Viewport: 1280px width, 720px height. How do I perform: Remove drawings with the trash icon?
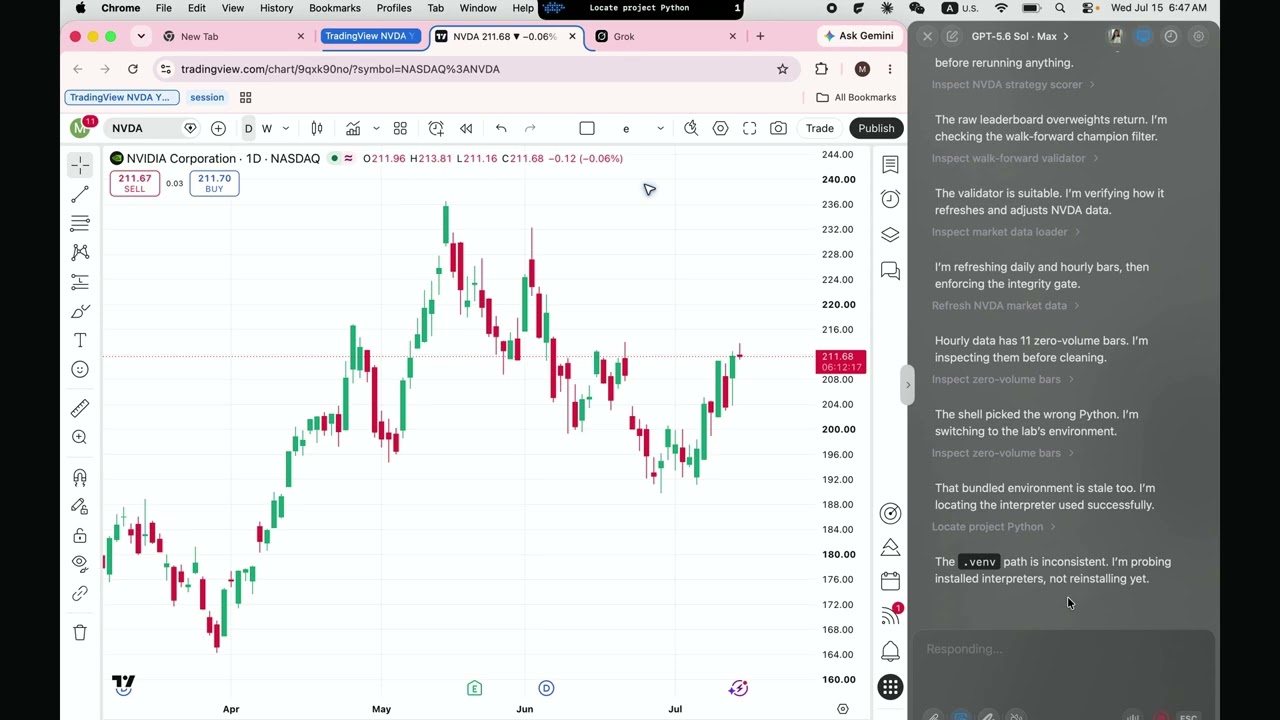tap(80, 633)
